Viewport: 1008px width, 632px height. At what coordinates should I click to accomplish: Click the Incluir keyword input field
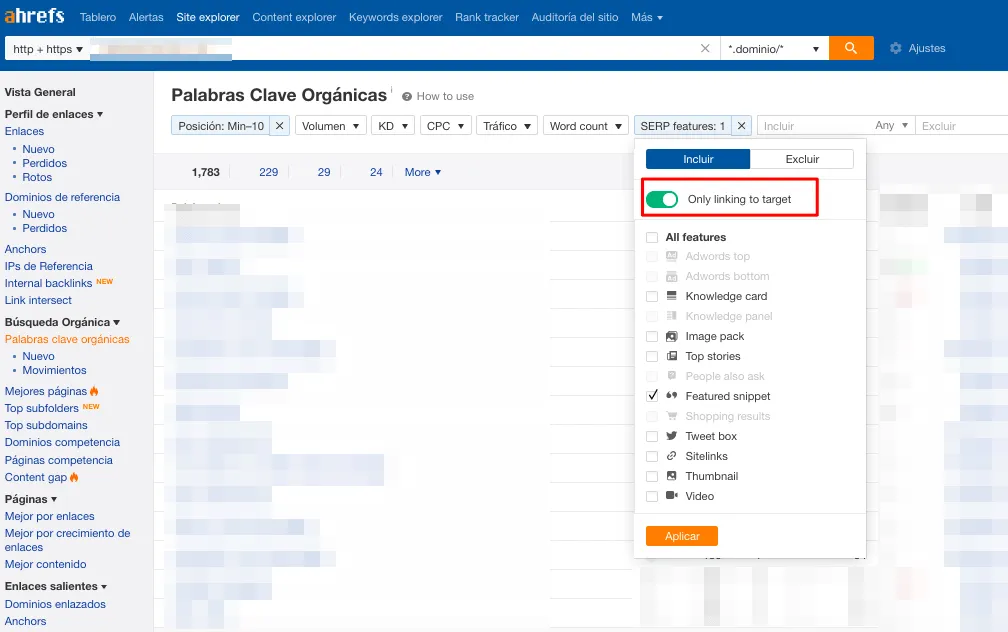point(814,126)
